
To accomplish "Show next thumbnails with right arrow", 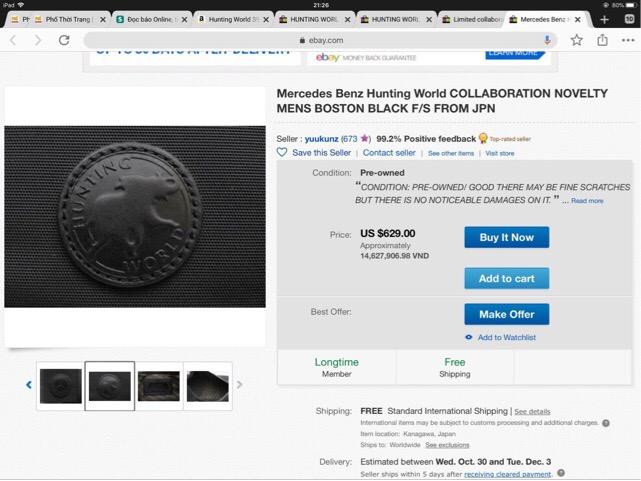I will click(240, 385).
